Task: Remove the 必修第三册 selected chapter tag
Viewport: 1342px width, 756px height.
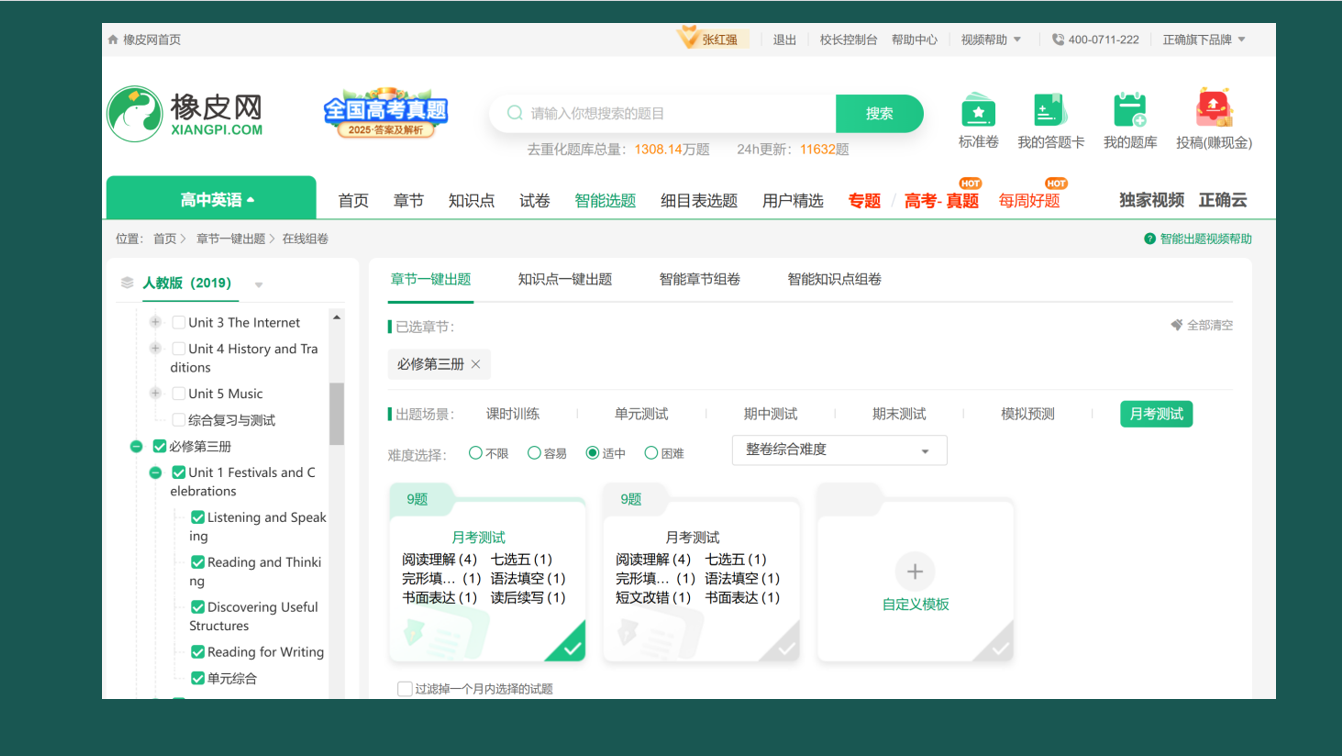Action: [476, 364]
